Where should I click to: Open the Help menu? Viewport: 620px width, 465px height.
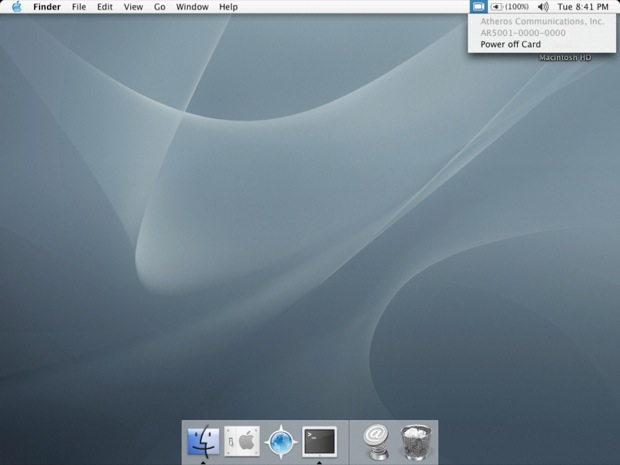point(228,7)
